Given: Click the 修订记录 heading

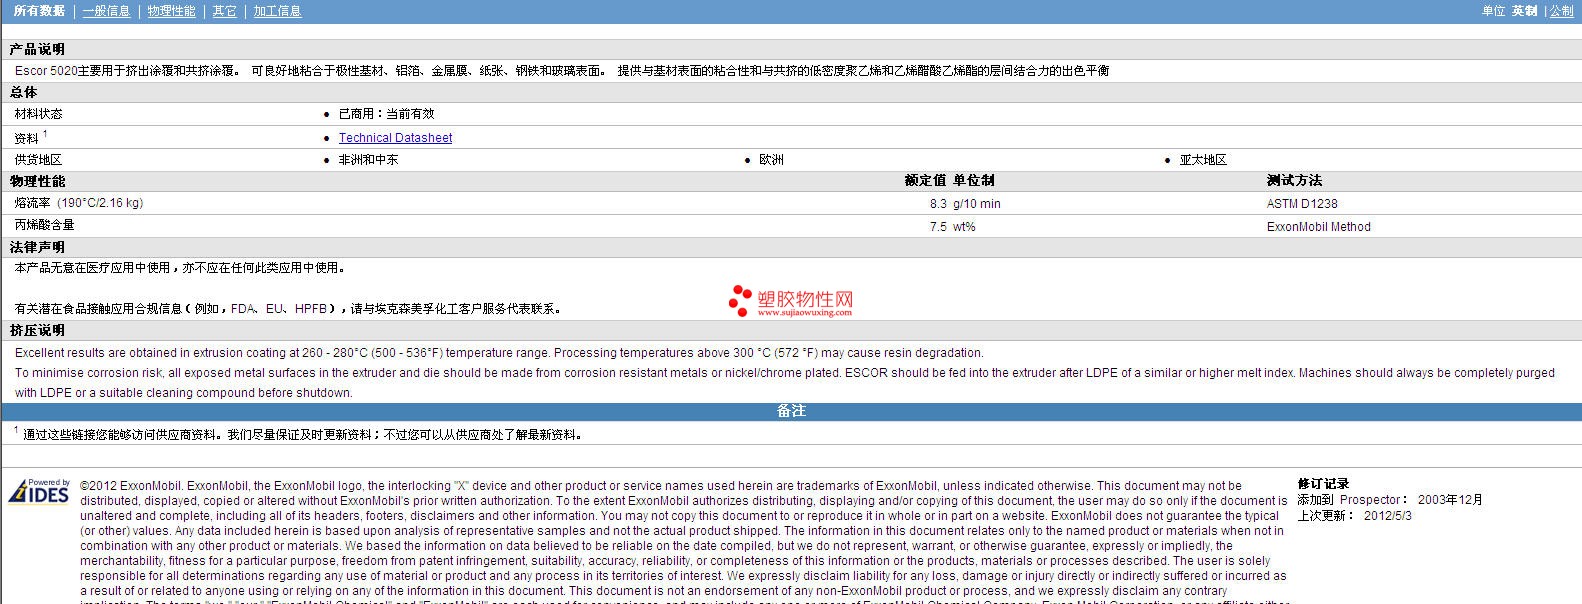Looking at the screenshot, I should pyautogui.click(x=1323, y=484).
